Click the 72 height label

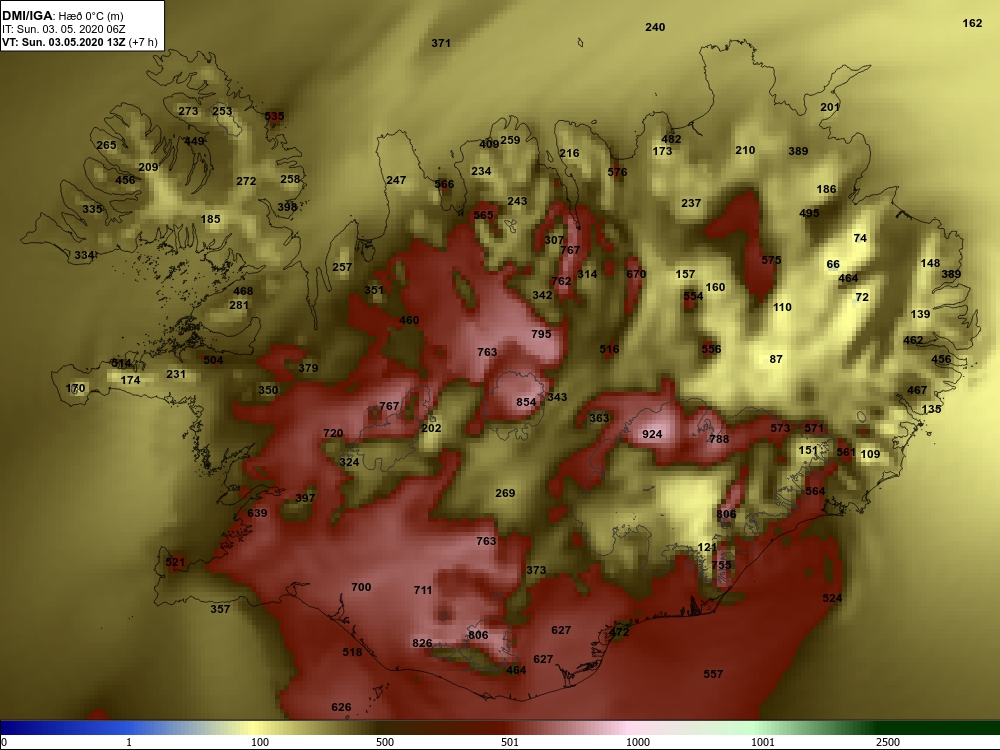tap(862, 297)
